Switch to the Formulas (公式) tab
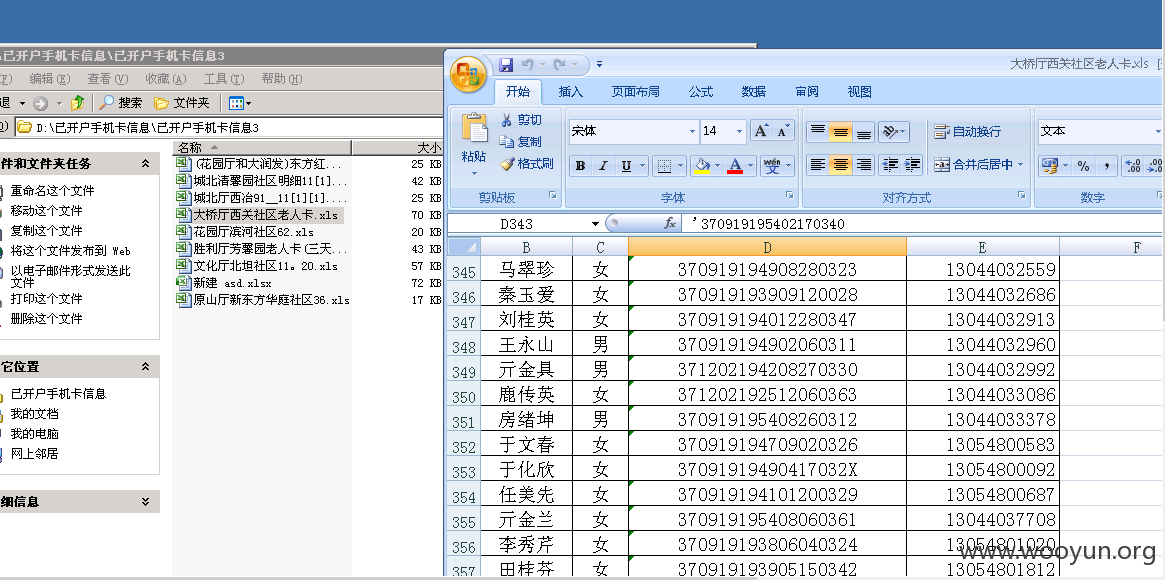 click(x=701, y=91)
